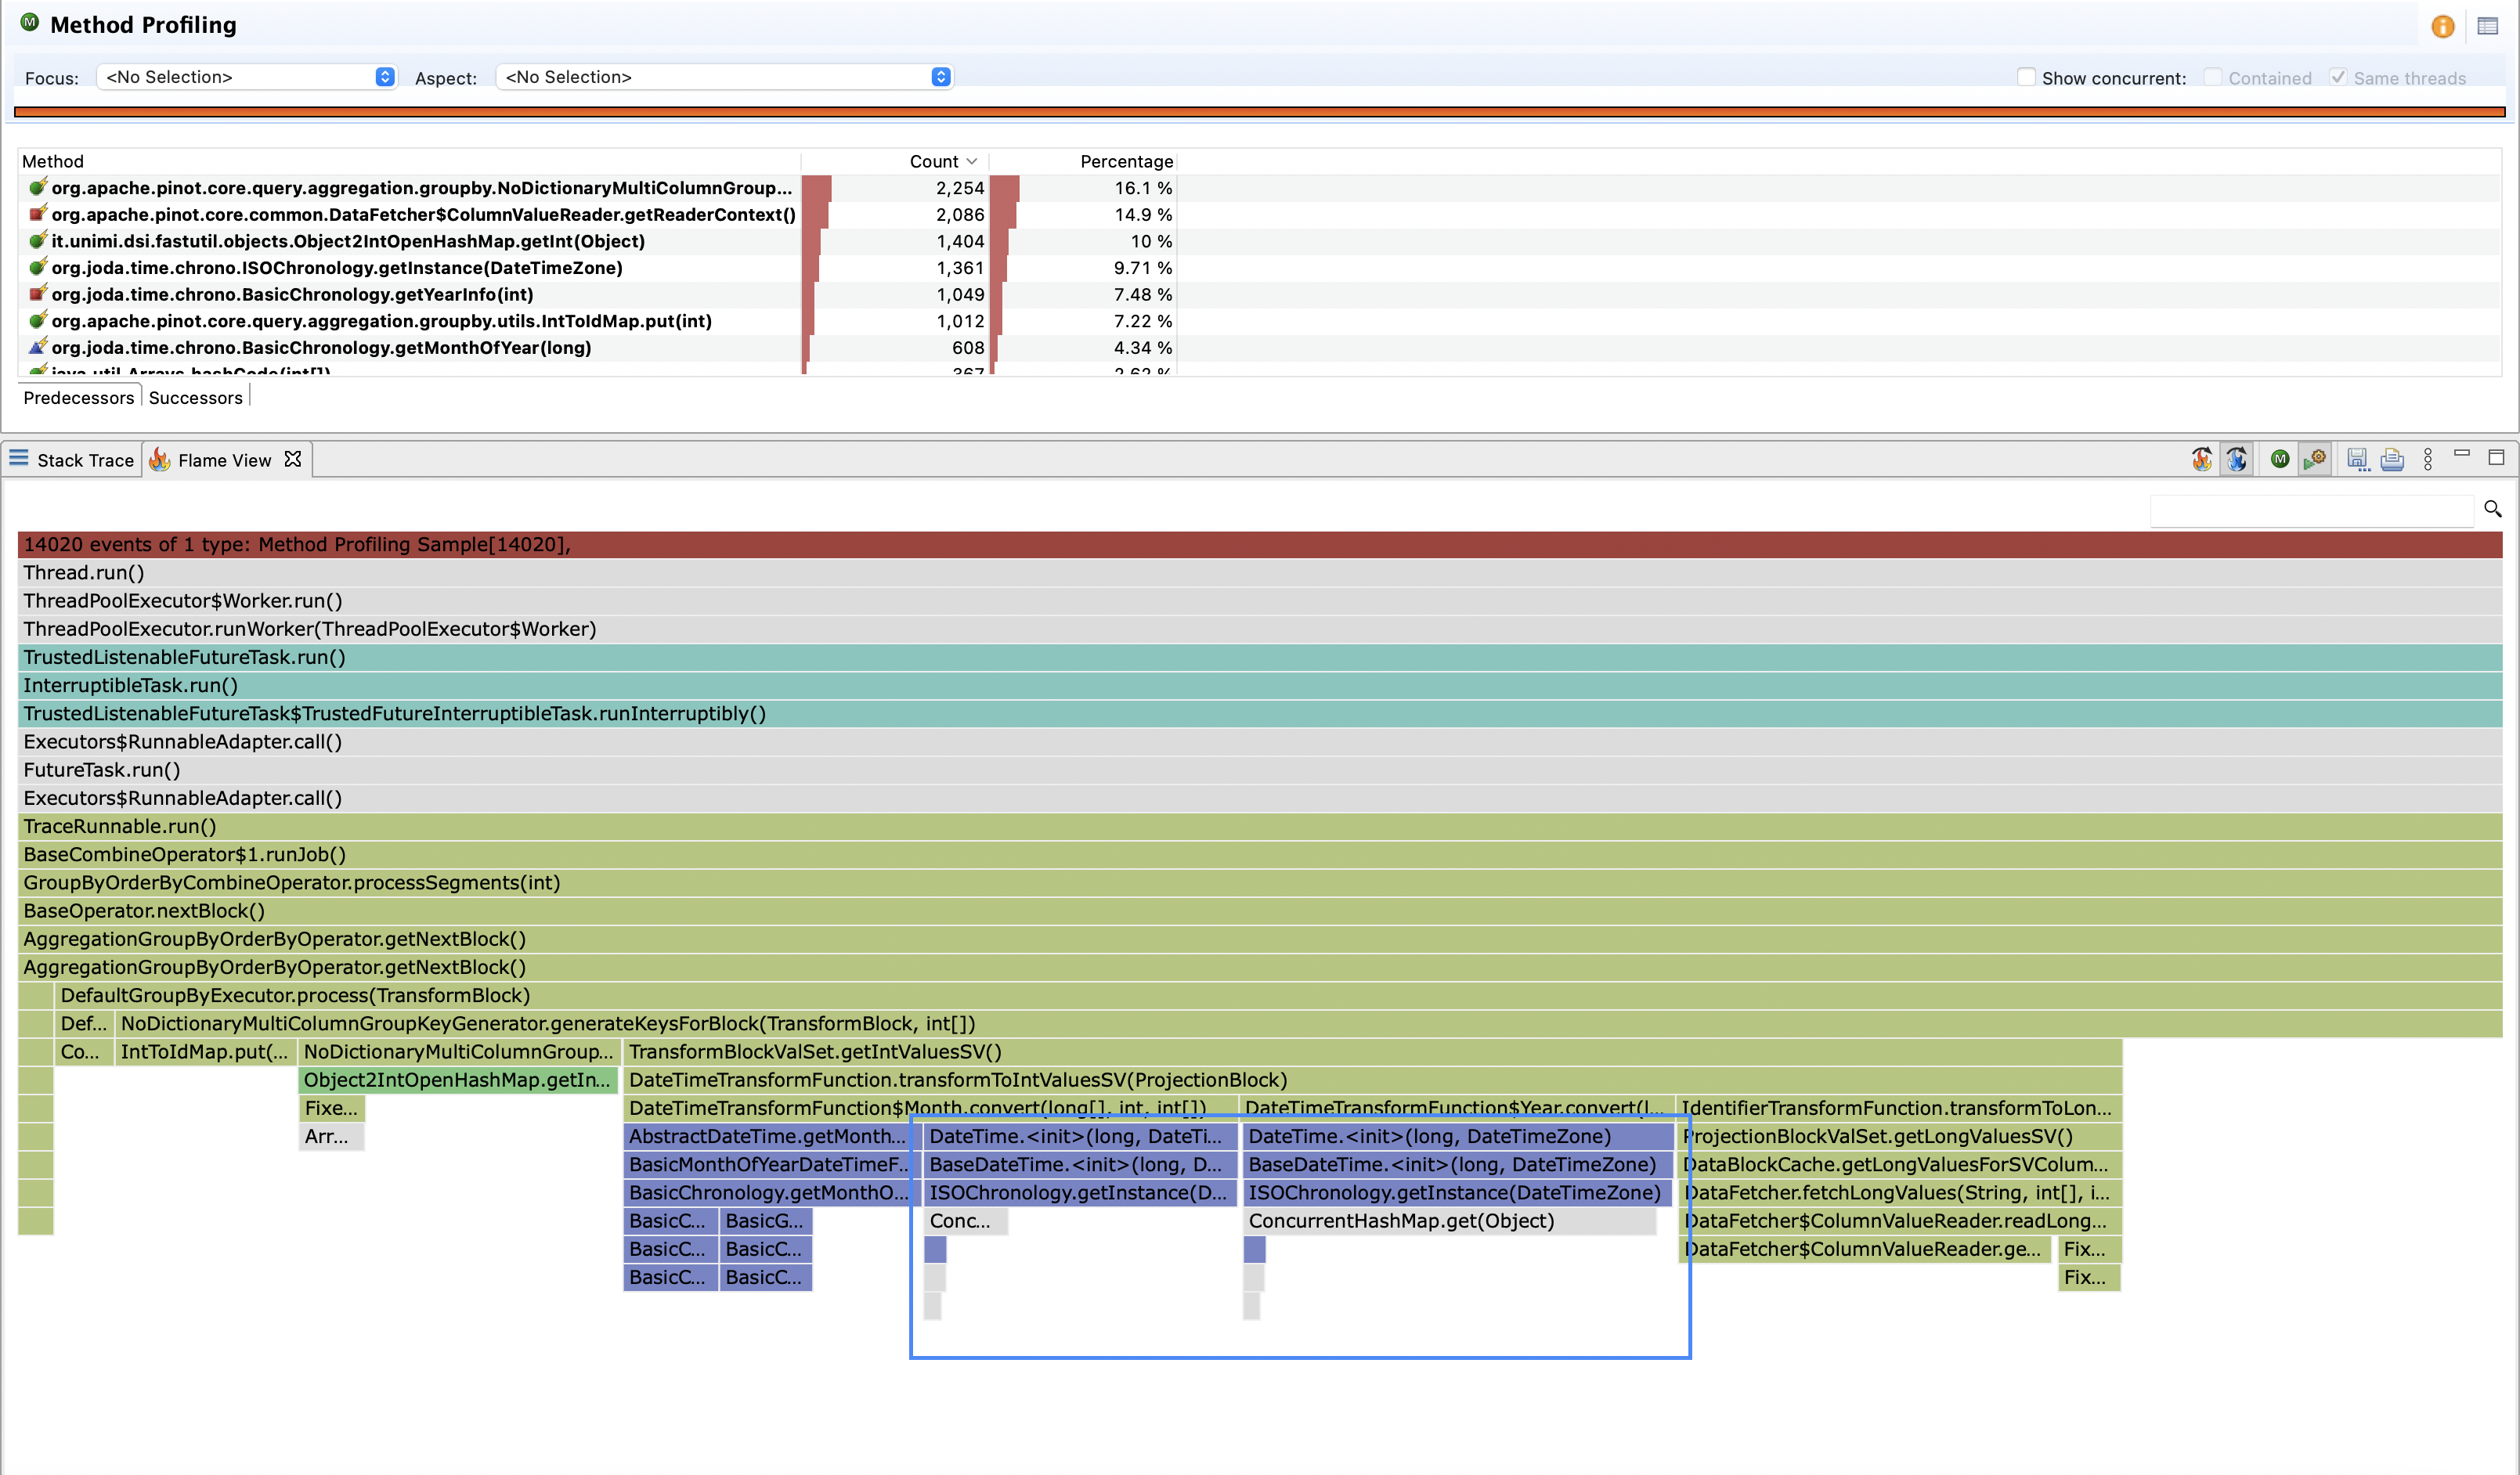
Task: Click the blue icicle graph icon
Action: tap(2236, 459)
